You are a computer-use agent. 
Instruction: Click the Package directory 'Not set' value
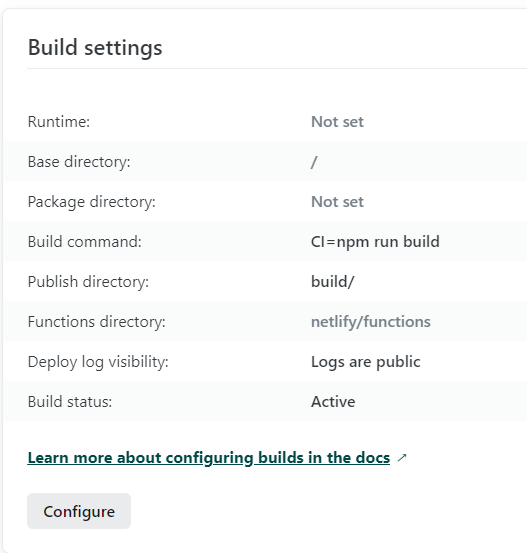(337, 202)
